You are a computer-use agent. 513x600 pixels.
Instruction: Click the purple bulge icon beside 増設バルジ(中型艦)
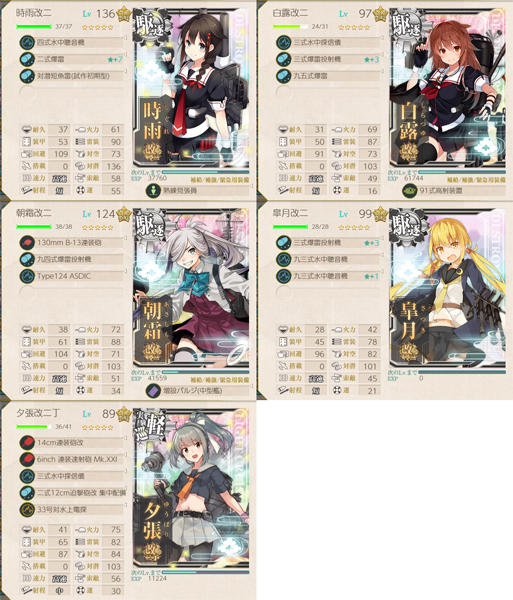tap(153, 391)
